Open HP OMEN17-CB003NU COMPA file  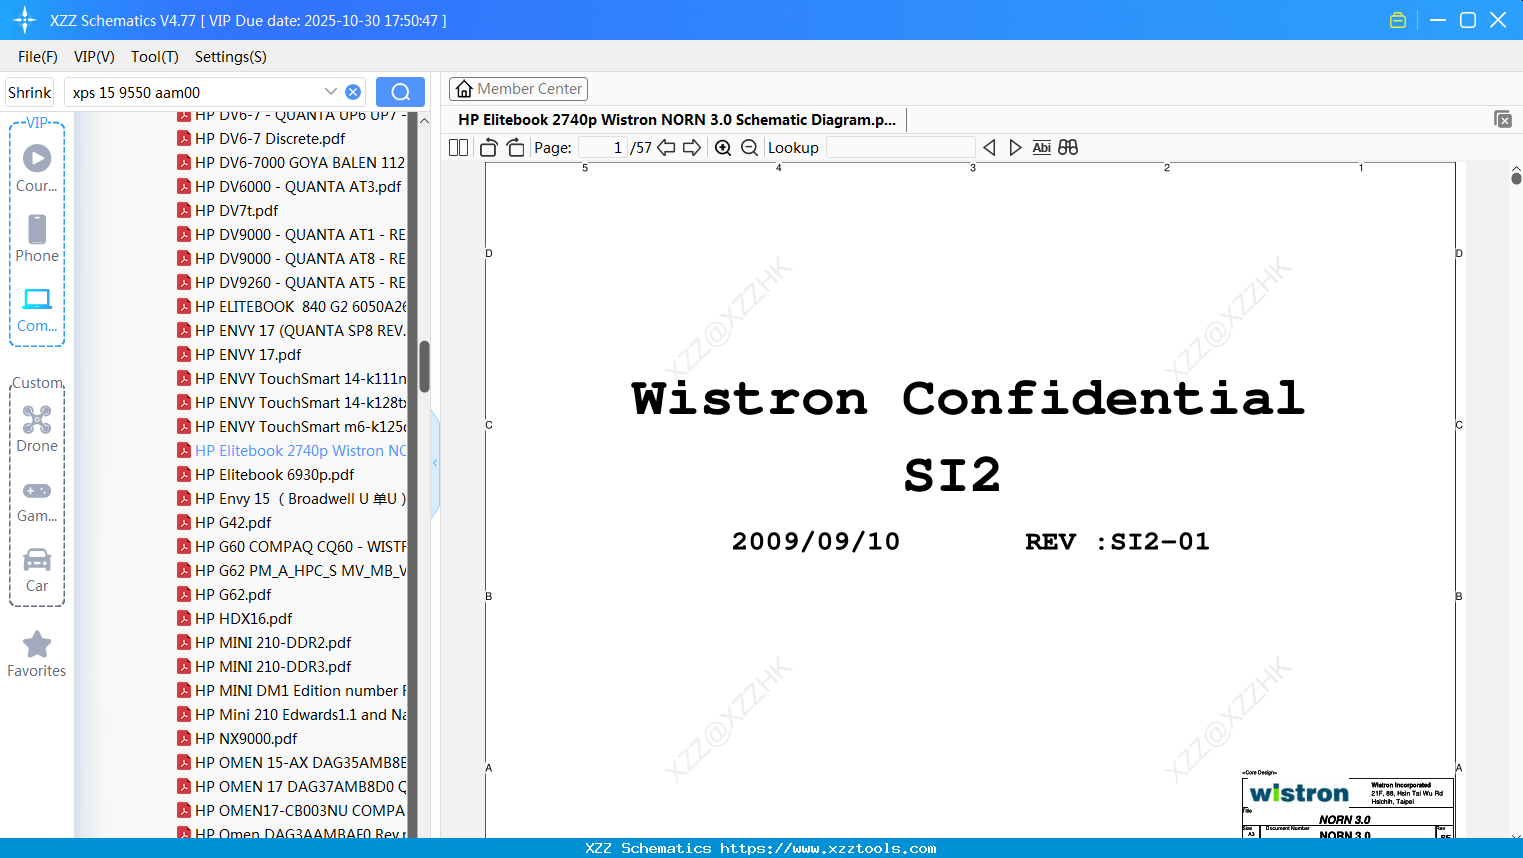[290, 811]
